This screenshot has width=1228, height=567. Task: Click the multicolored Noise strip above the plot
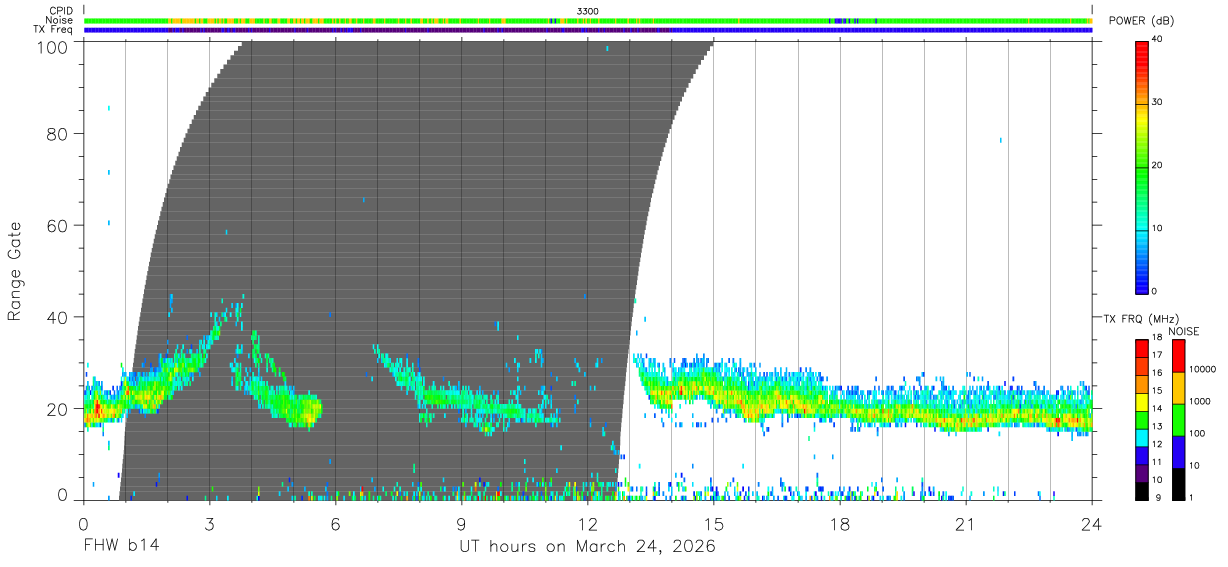588,20
